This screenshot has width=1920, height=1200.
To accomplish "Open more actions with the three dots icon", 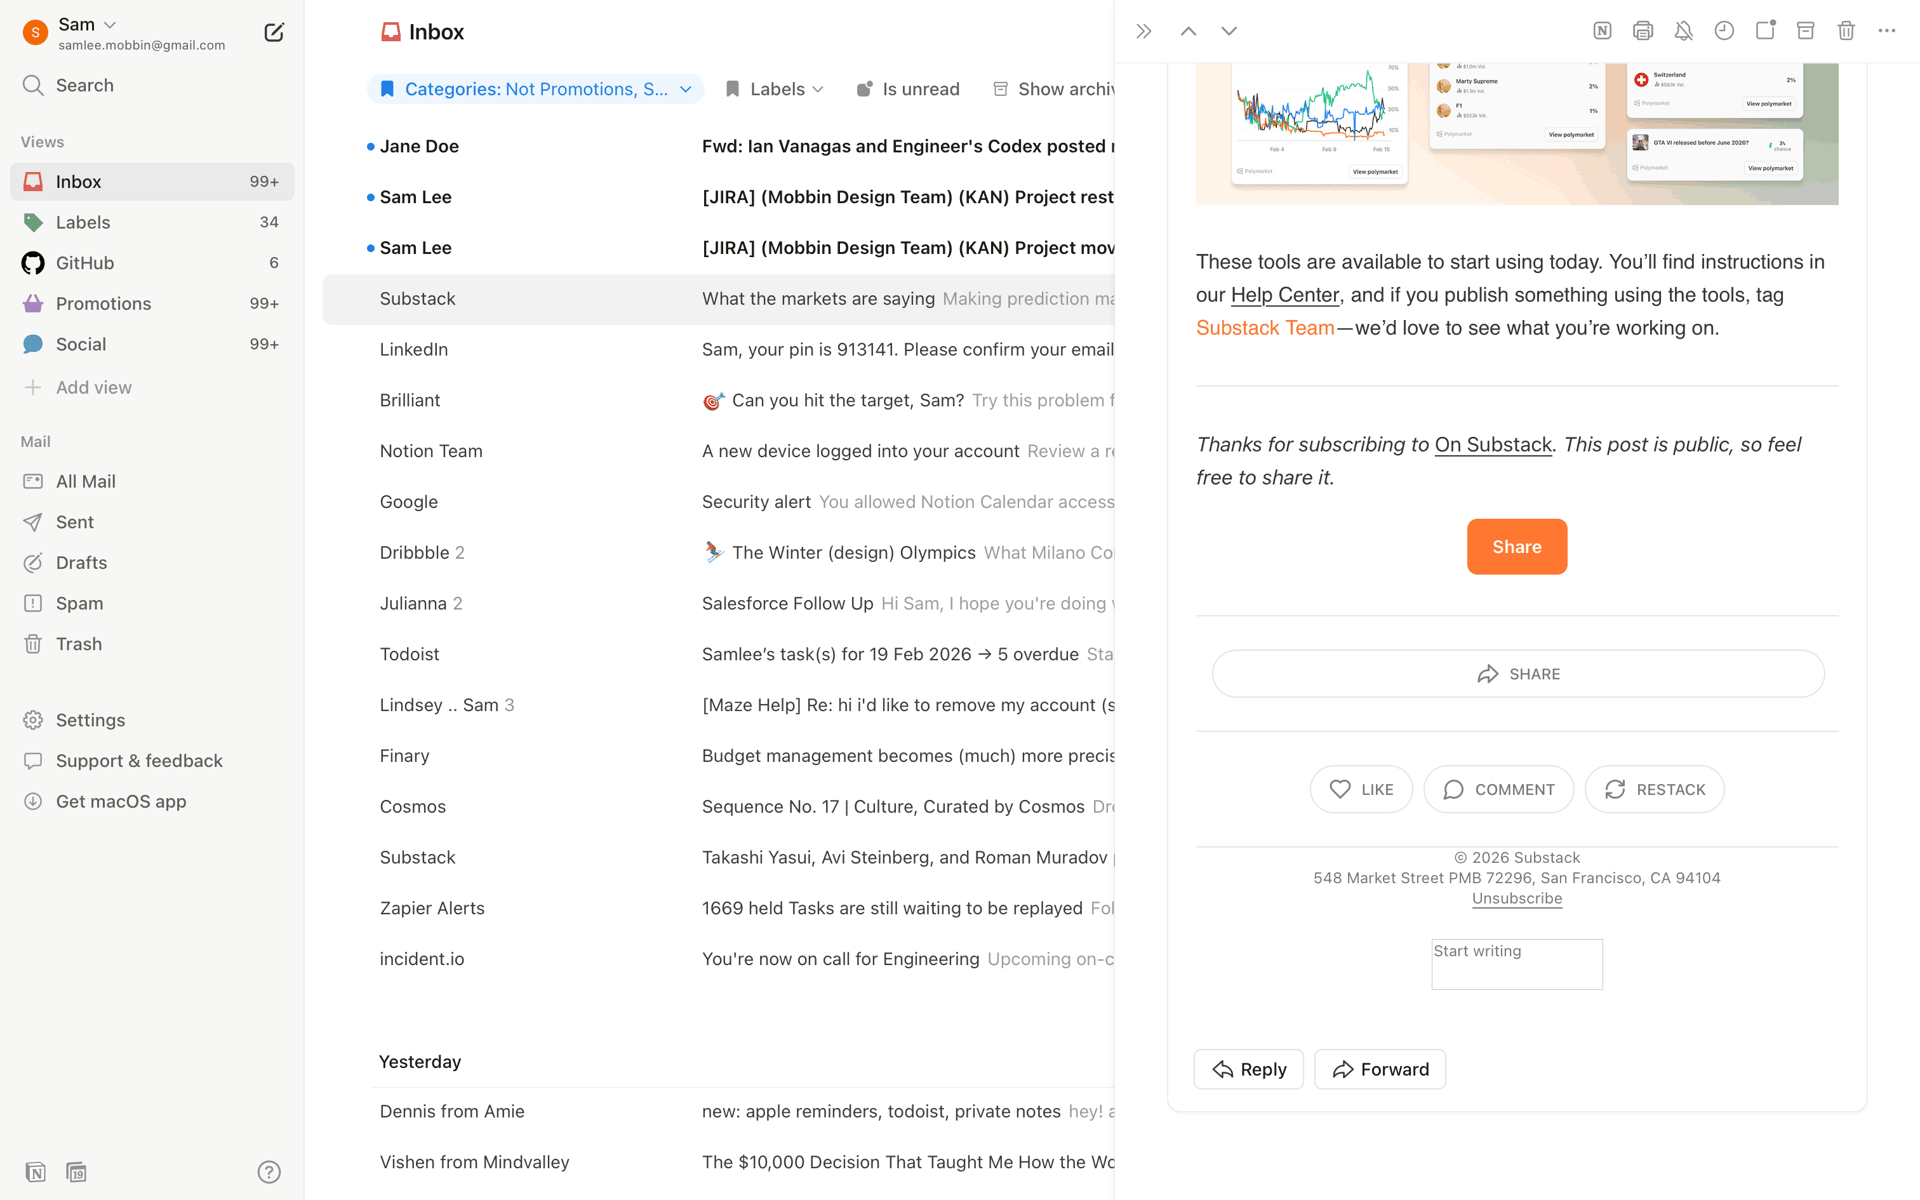I will (1887, 31).
